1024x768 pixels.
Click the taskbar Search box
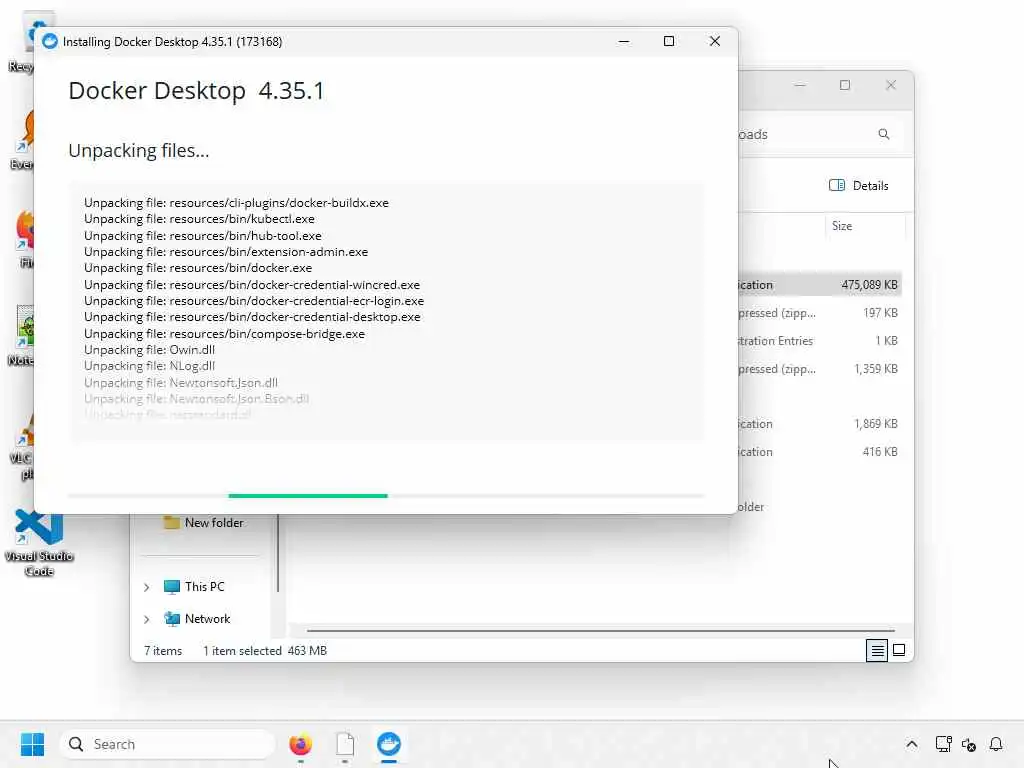[168, 744]
